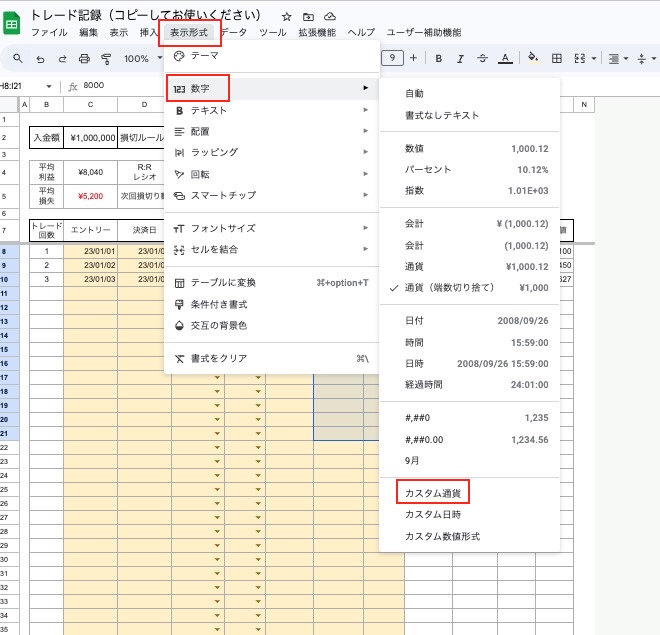Click the print icon

point(84,59)
